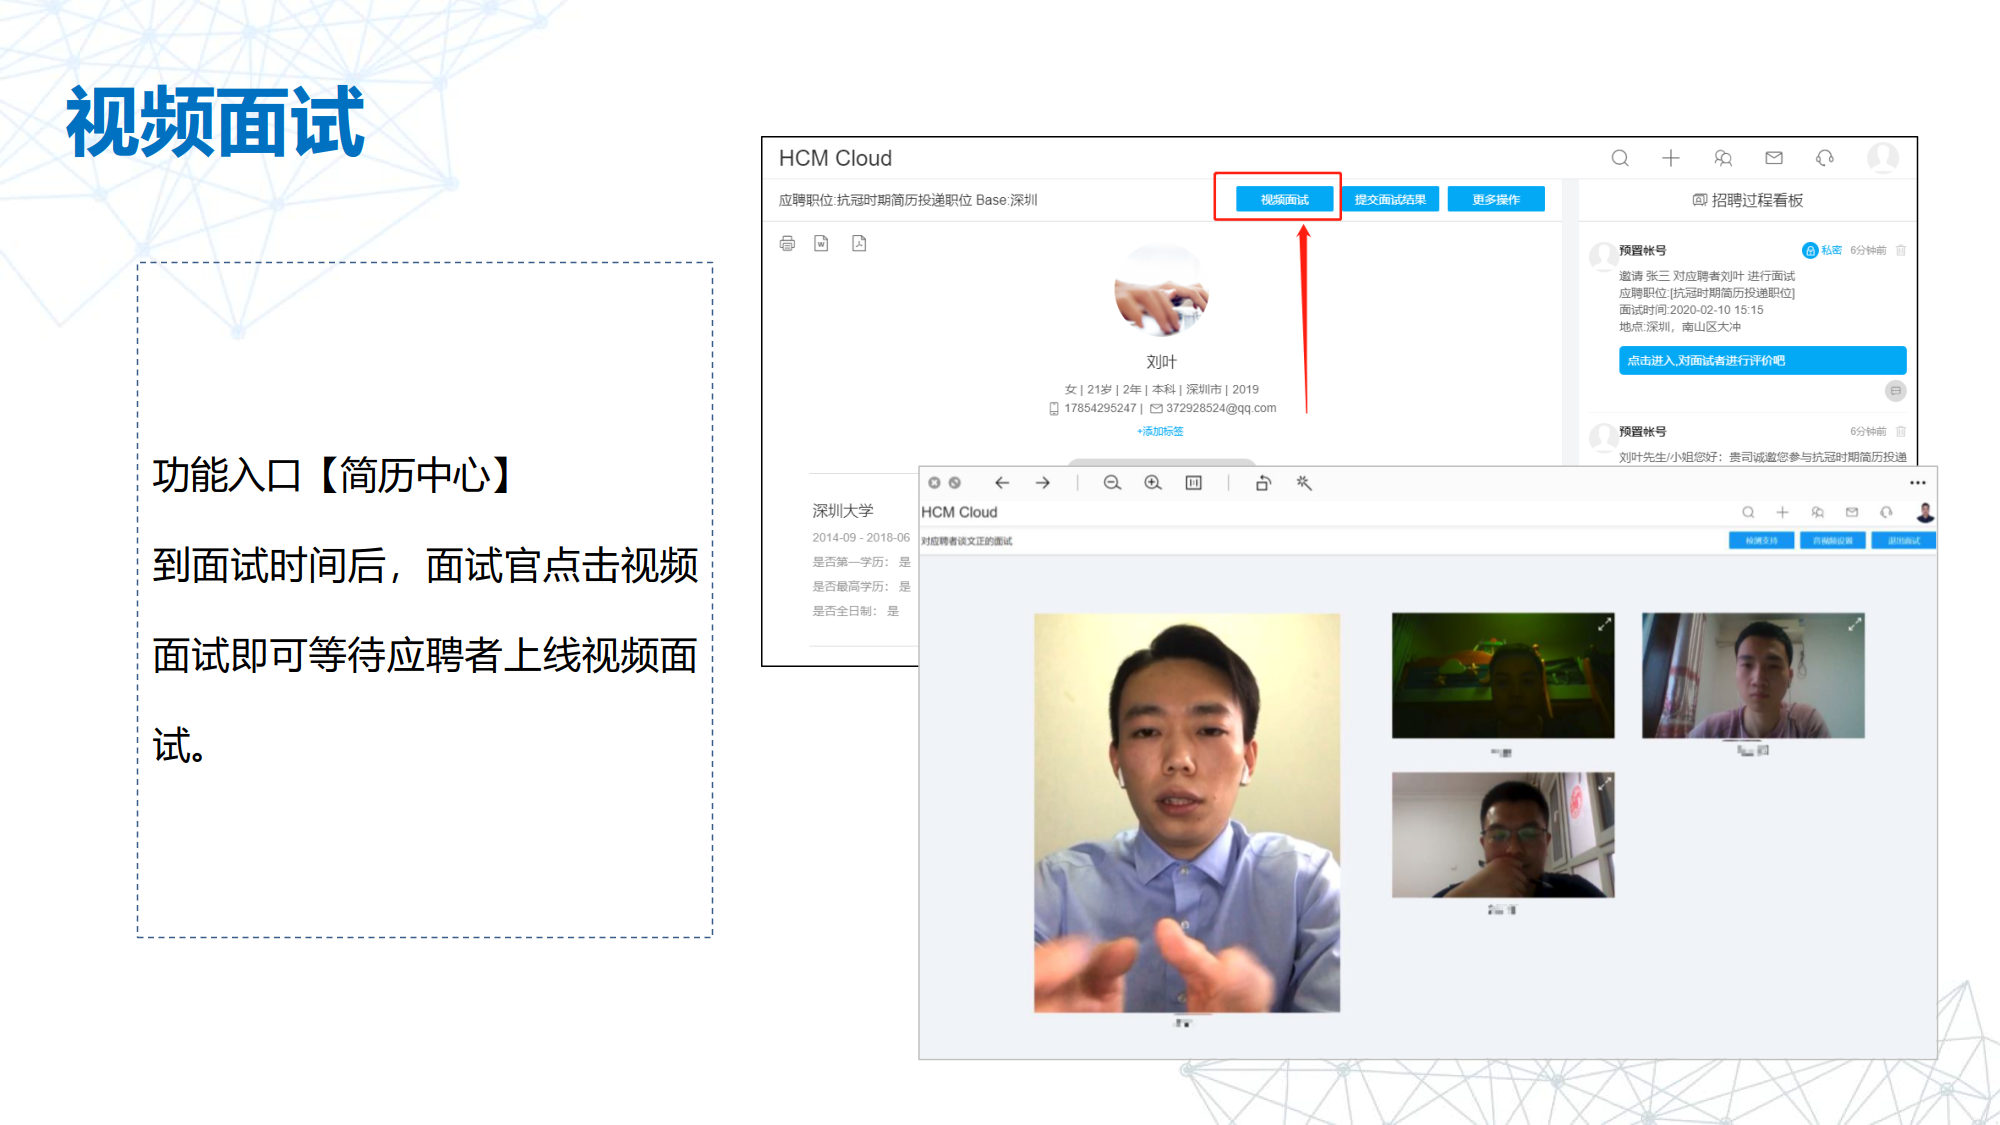2000x1125 pixels.
Task: Open user avatar in back HCM Cloud header
Action: (1883, 158)
